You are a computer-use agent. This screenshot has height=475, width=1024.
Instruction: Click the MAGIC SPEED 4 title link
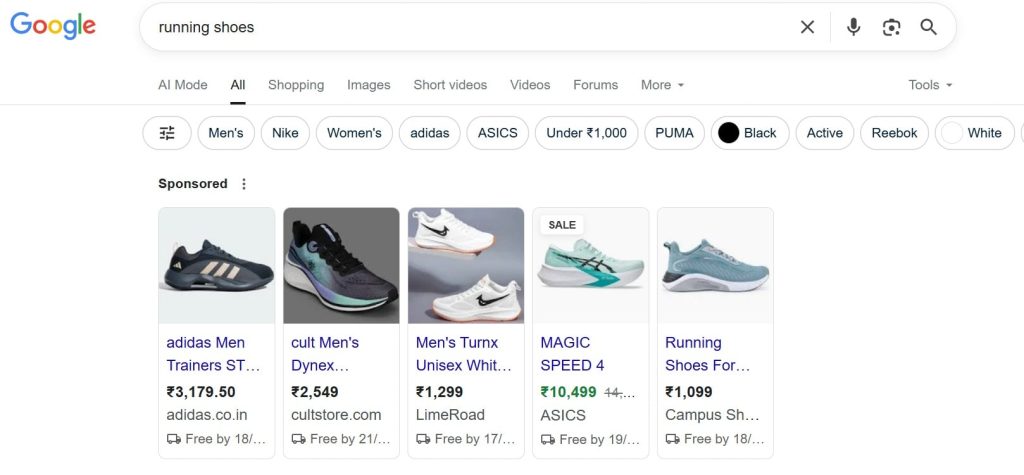(x=573, y=354)
